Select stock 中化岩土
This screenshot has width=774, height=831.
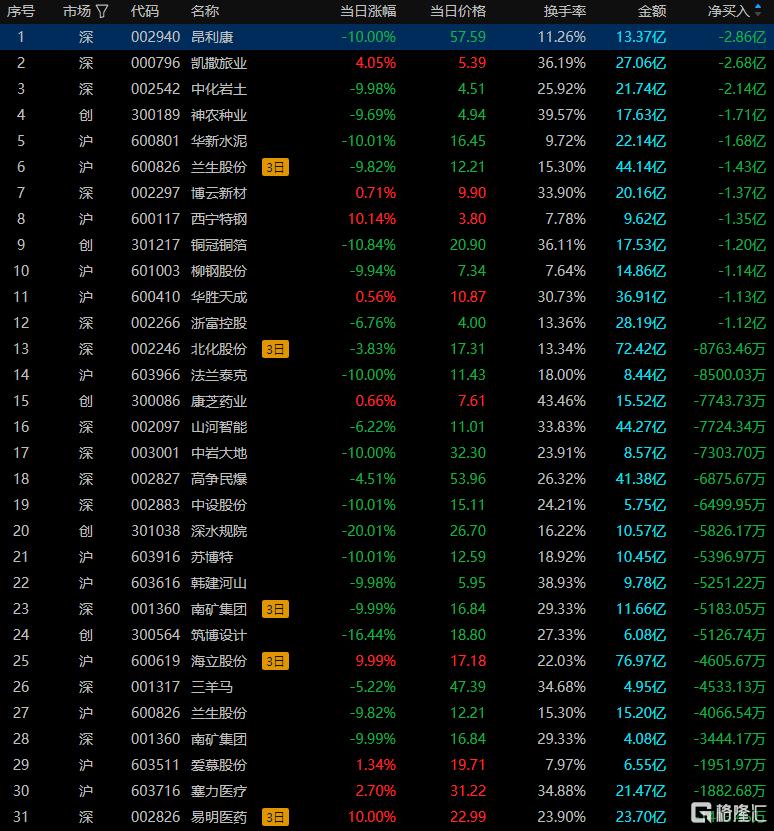point(219,89)
